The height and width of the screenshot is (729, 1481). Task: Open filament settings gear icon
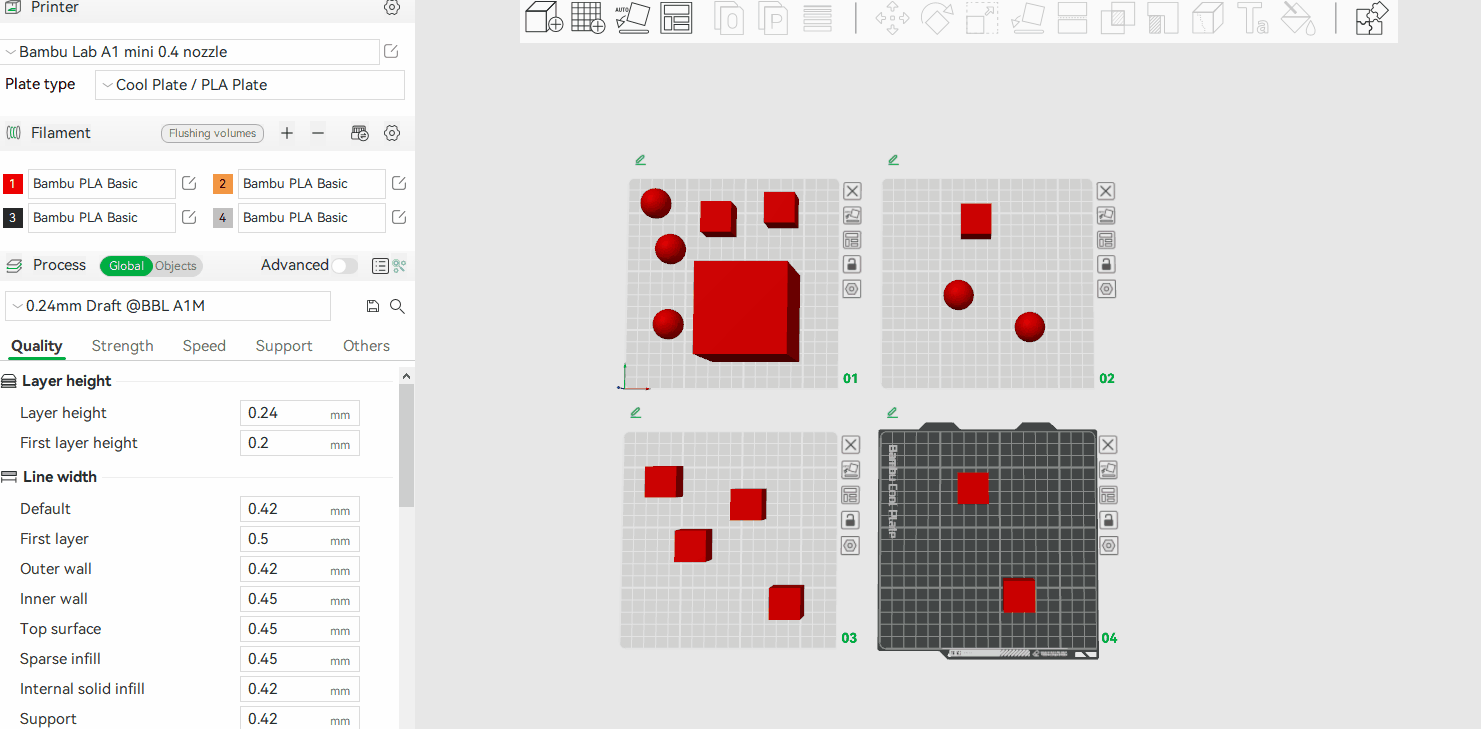pyautogui.click(x=392, y=133)
